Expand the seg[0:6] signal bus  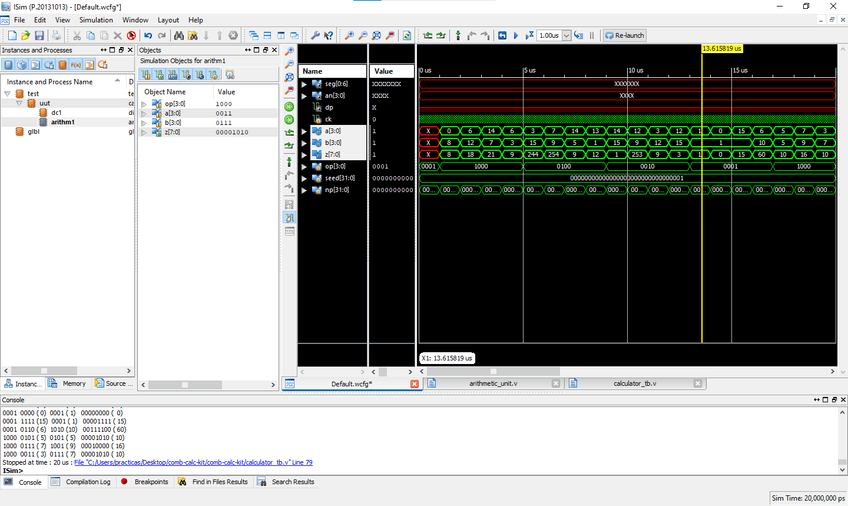point(305,83)
